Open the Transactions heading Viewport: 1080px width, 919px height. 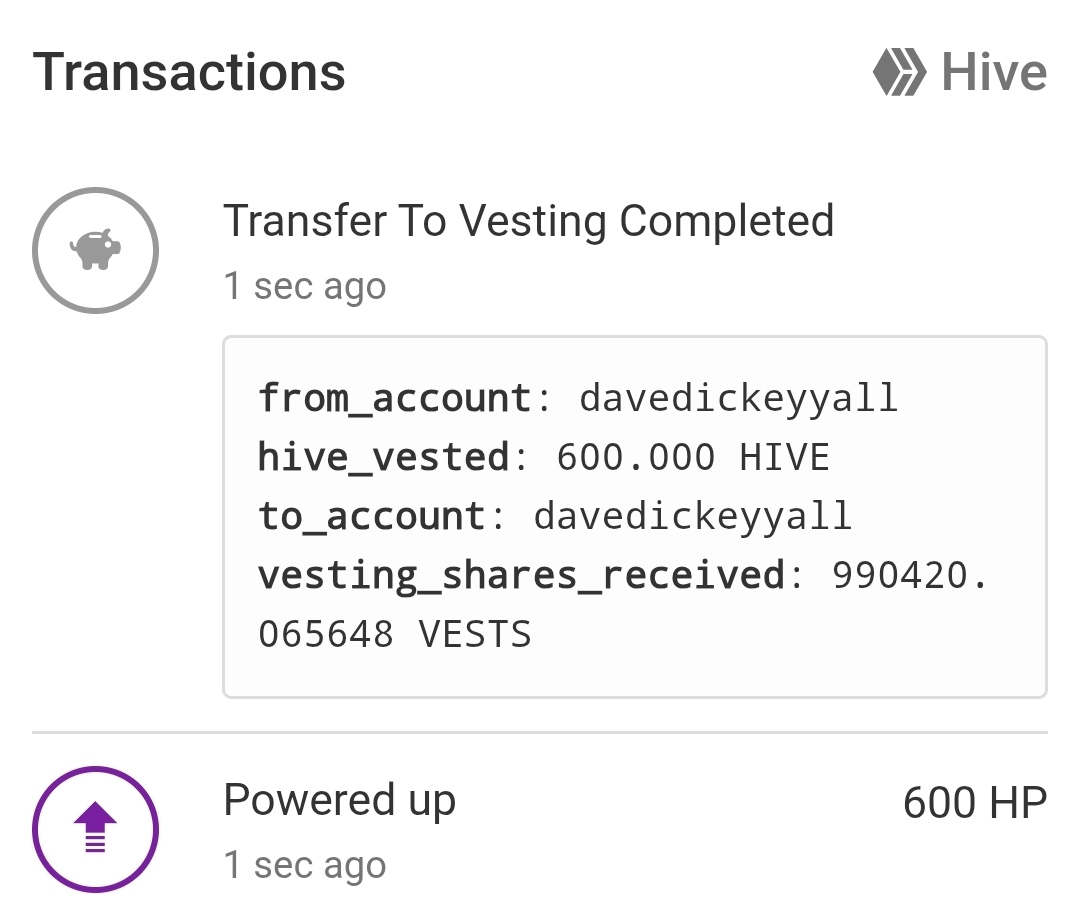click(x=189, y=73)
